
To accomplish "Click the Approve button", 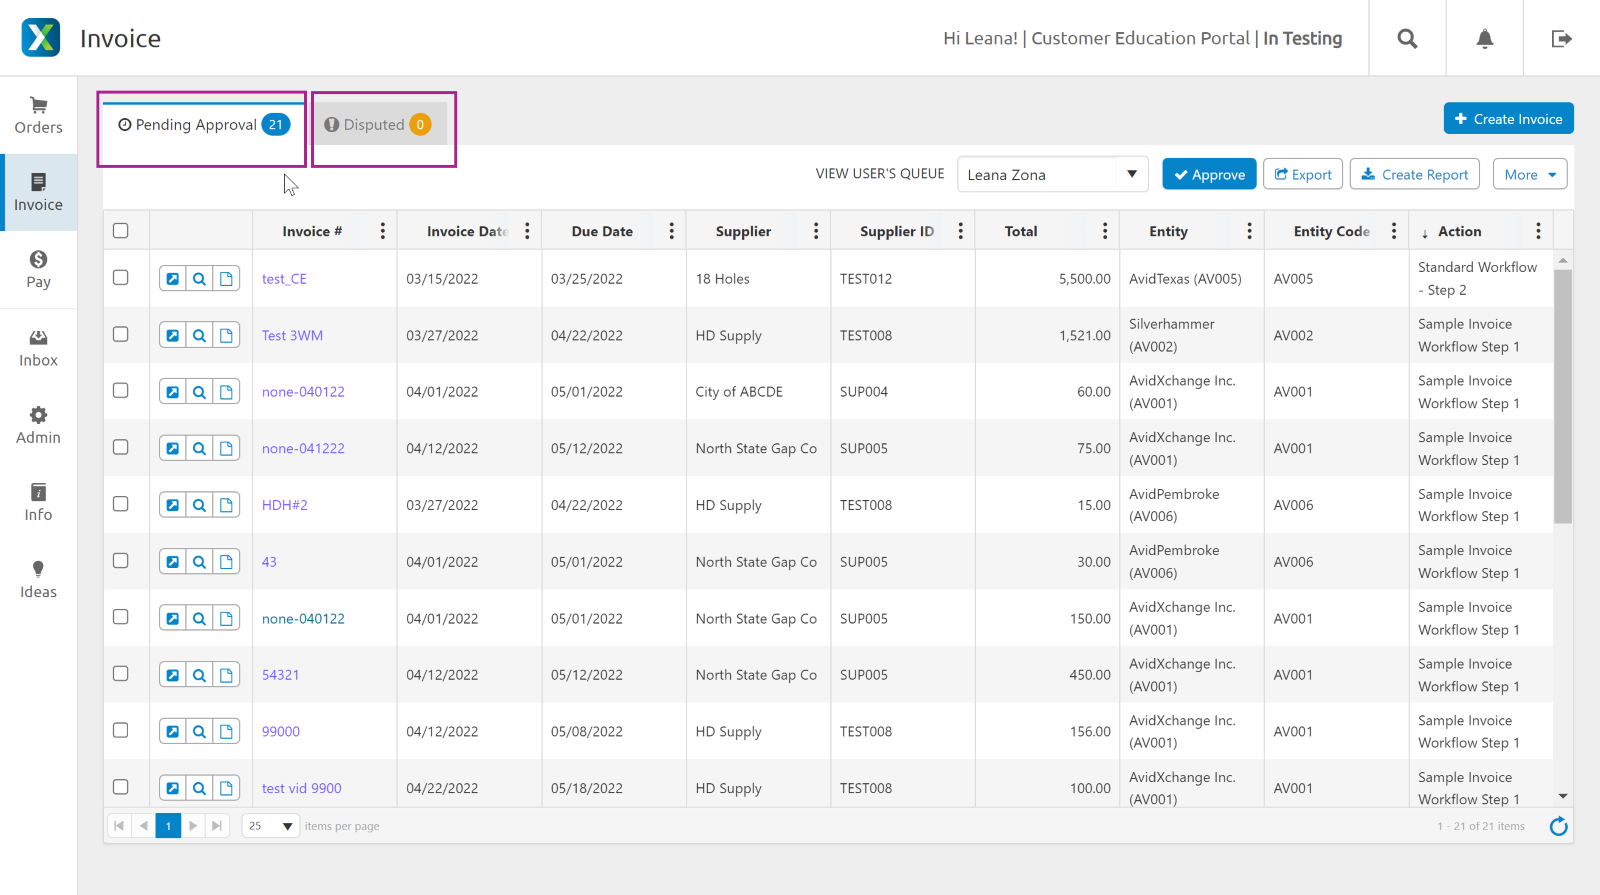I will point(1210,174).
